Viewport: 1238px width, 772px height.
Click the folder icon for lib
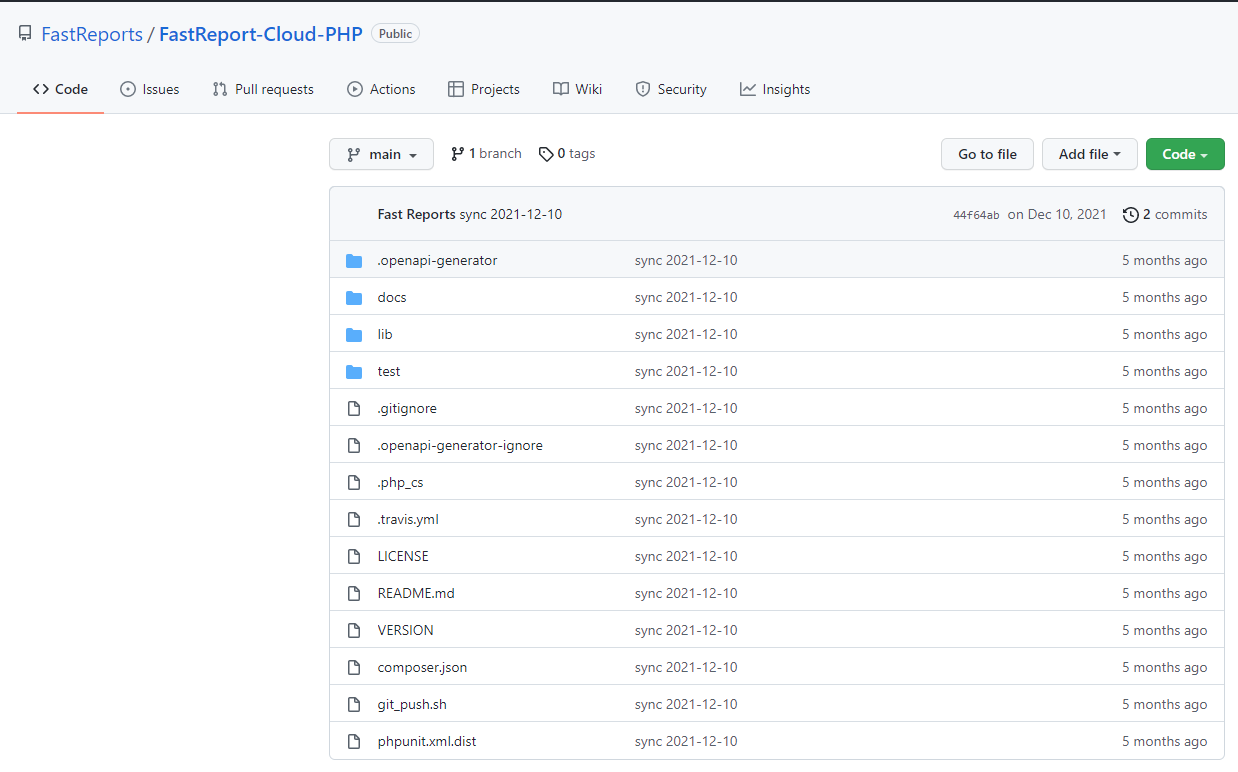point(354,335)
